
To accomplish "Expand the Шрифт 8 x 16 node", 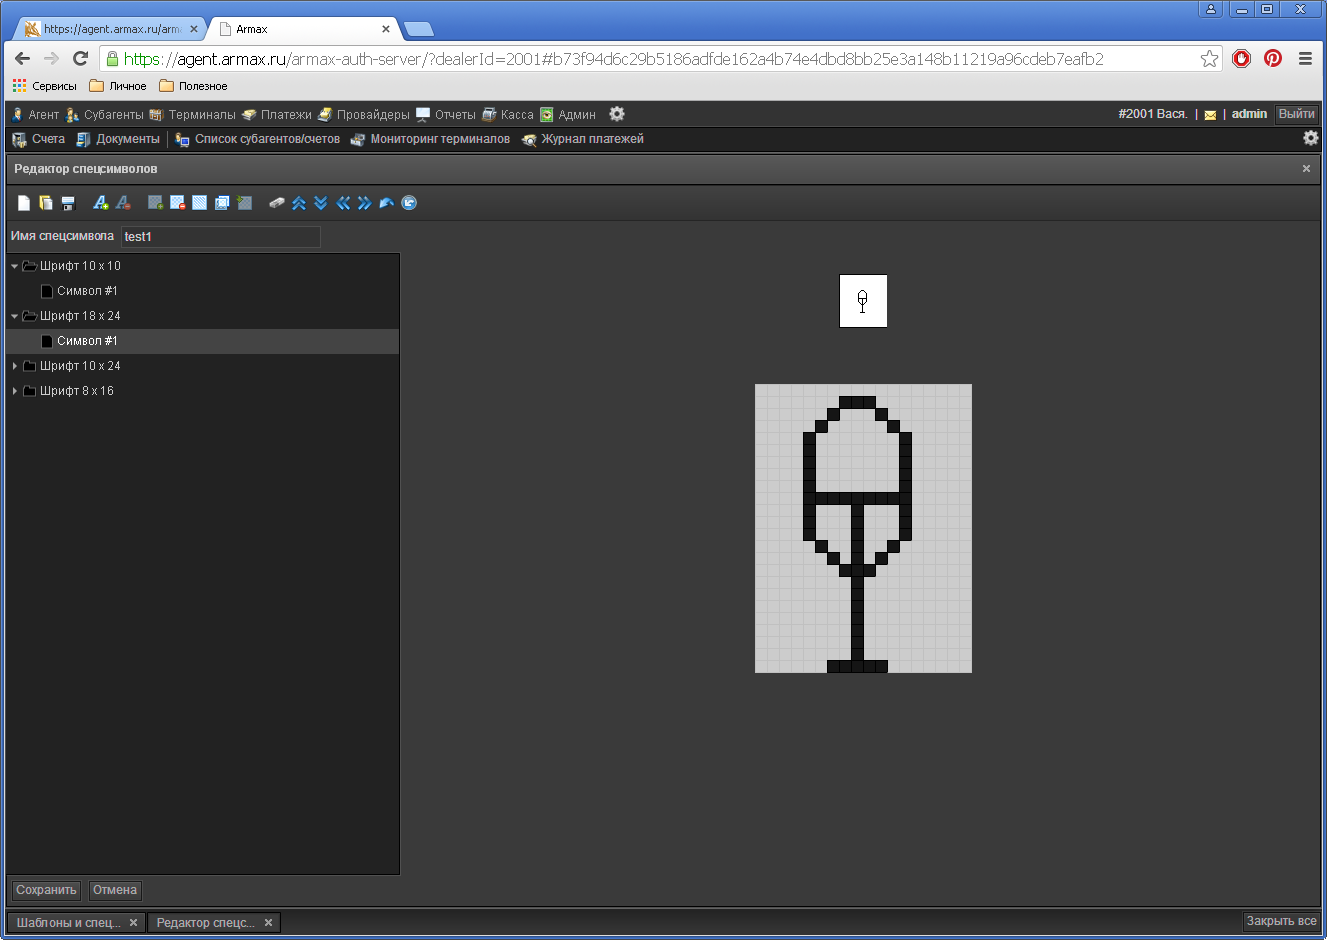I will tap(14, 391).
